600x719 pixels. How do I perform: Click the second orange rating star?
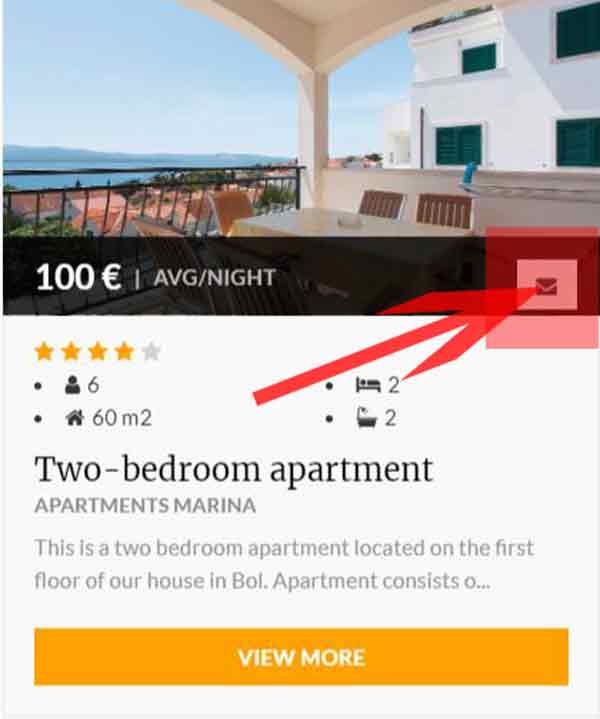[x=71, y=352]
